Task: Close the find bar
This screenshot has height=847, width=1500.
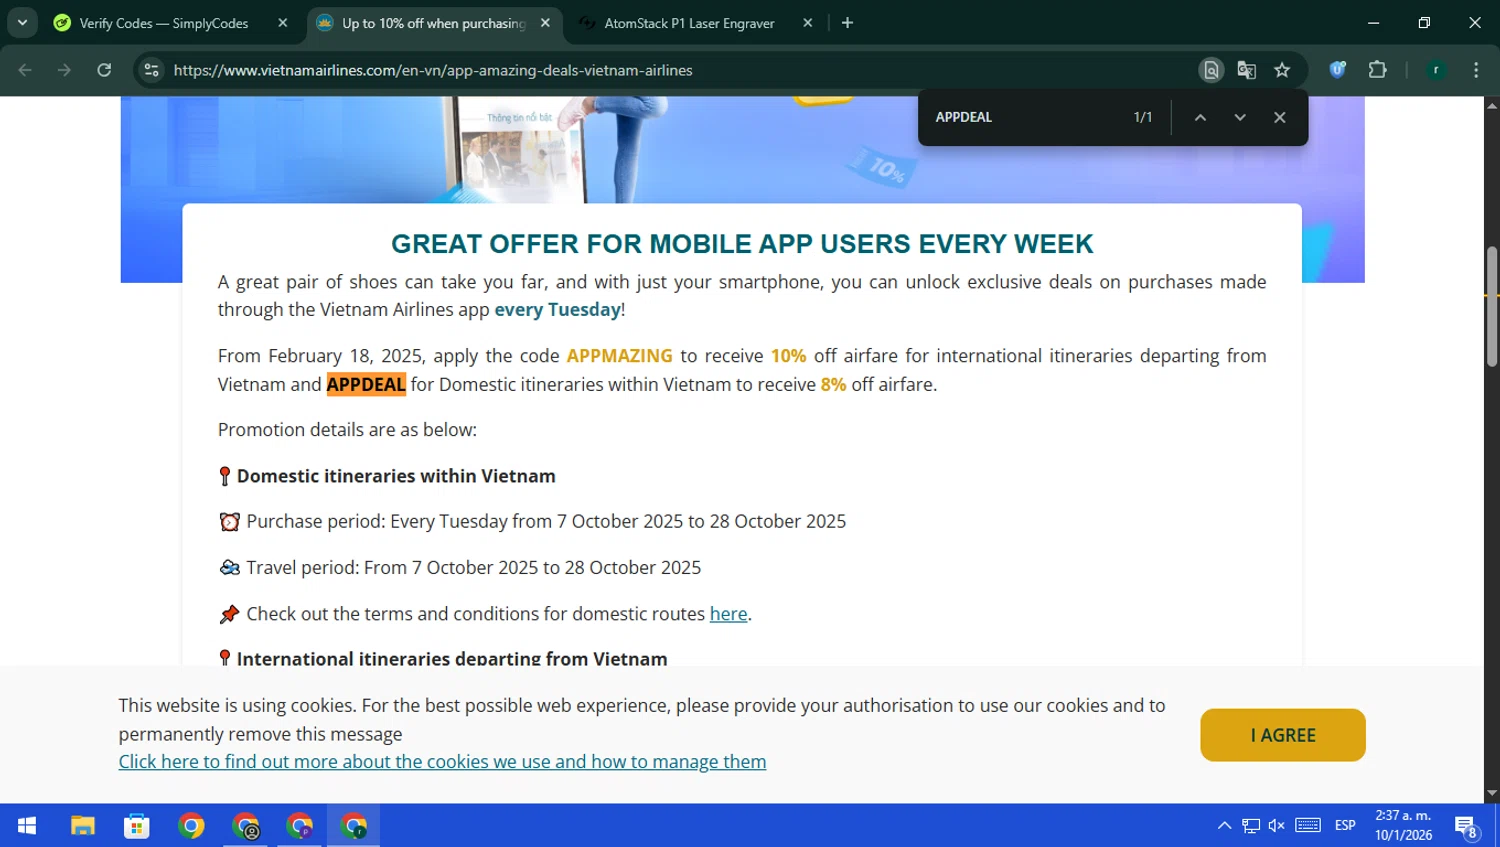Action: 1280,117
